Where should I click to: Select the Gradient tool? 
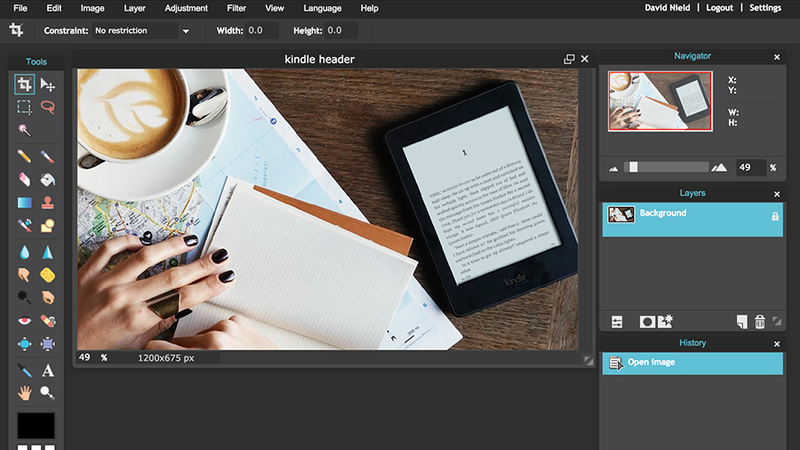(24, 203)
